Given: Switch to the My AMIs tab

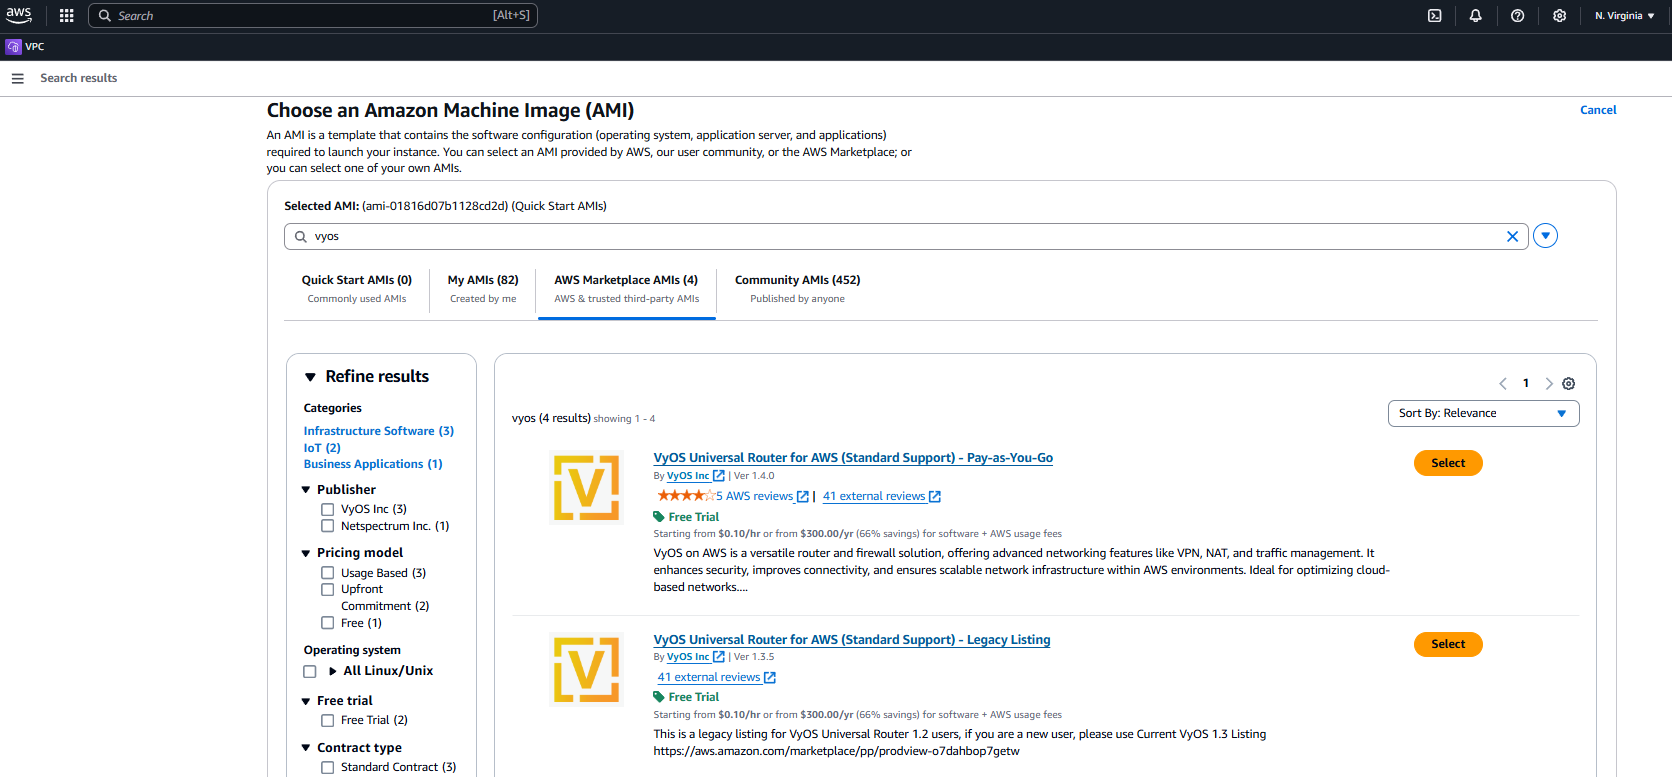Looking at the screenshot, I should pyautogui.click(x=483, y=288).
